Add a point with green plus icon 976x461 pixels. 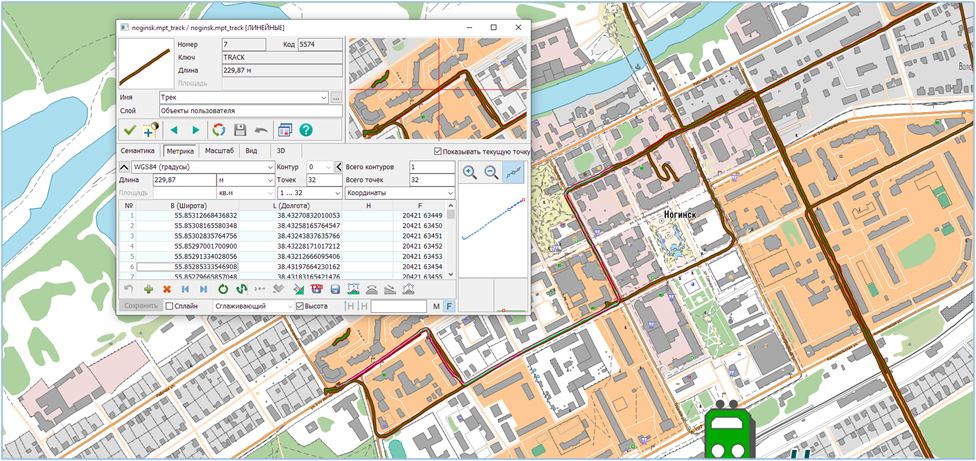tap(148, 289)
